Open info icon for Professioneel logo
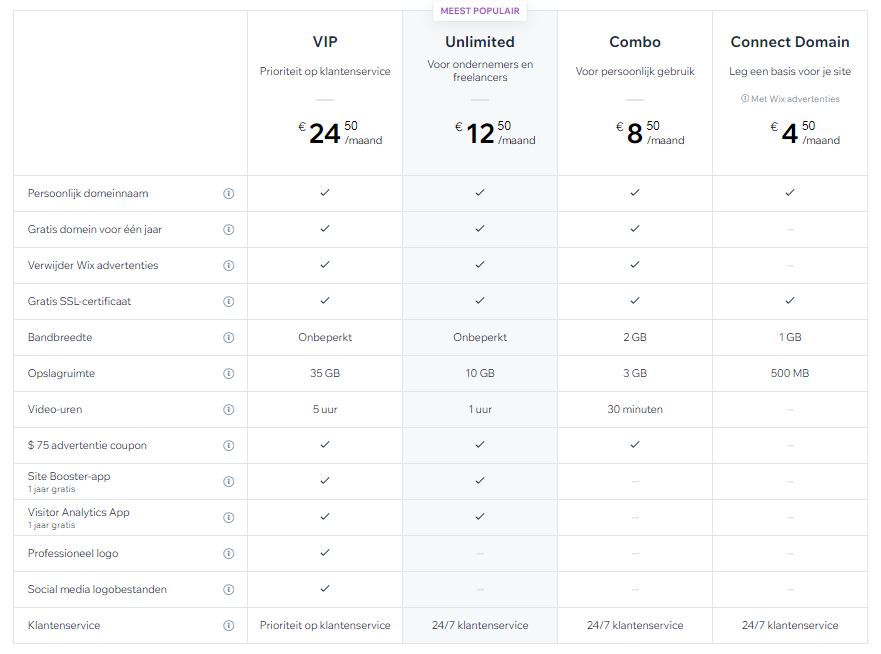881x654 pixels. [x=228, y=554]
